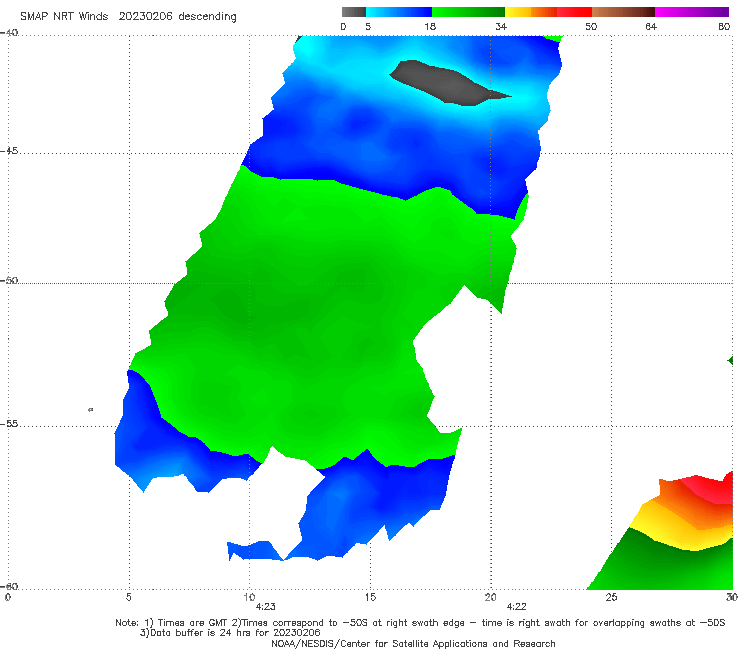
Task: Click the gray 0–5 color bar segment
Action: (x=353, y=12)
